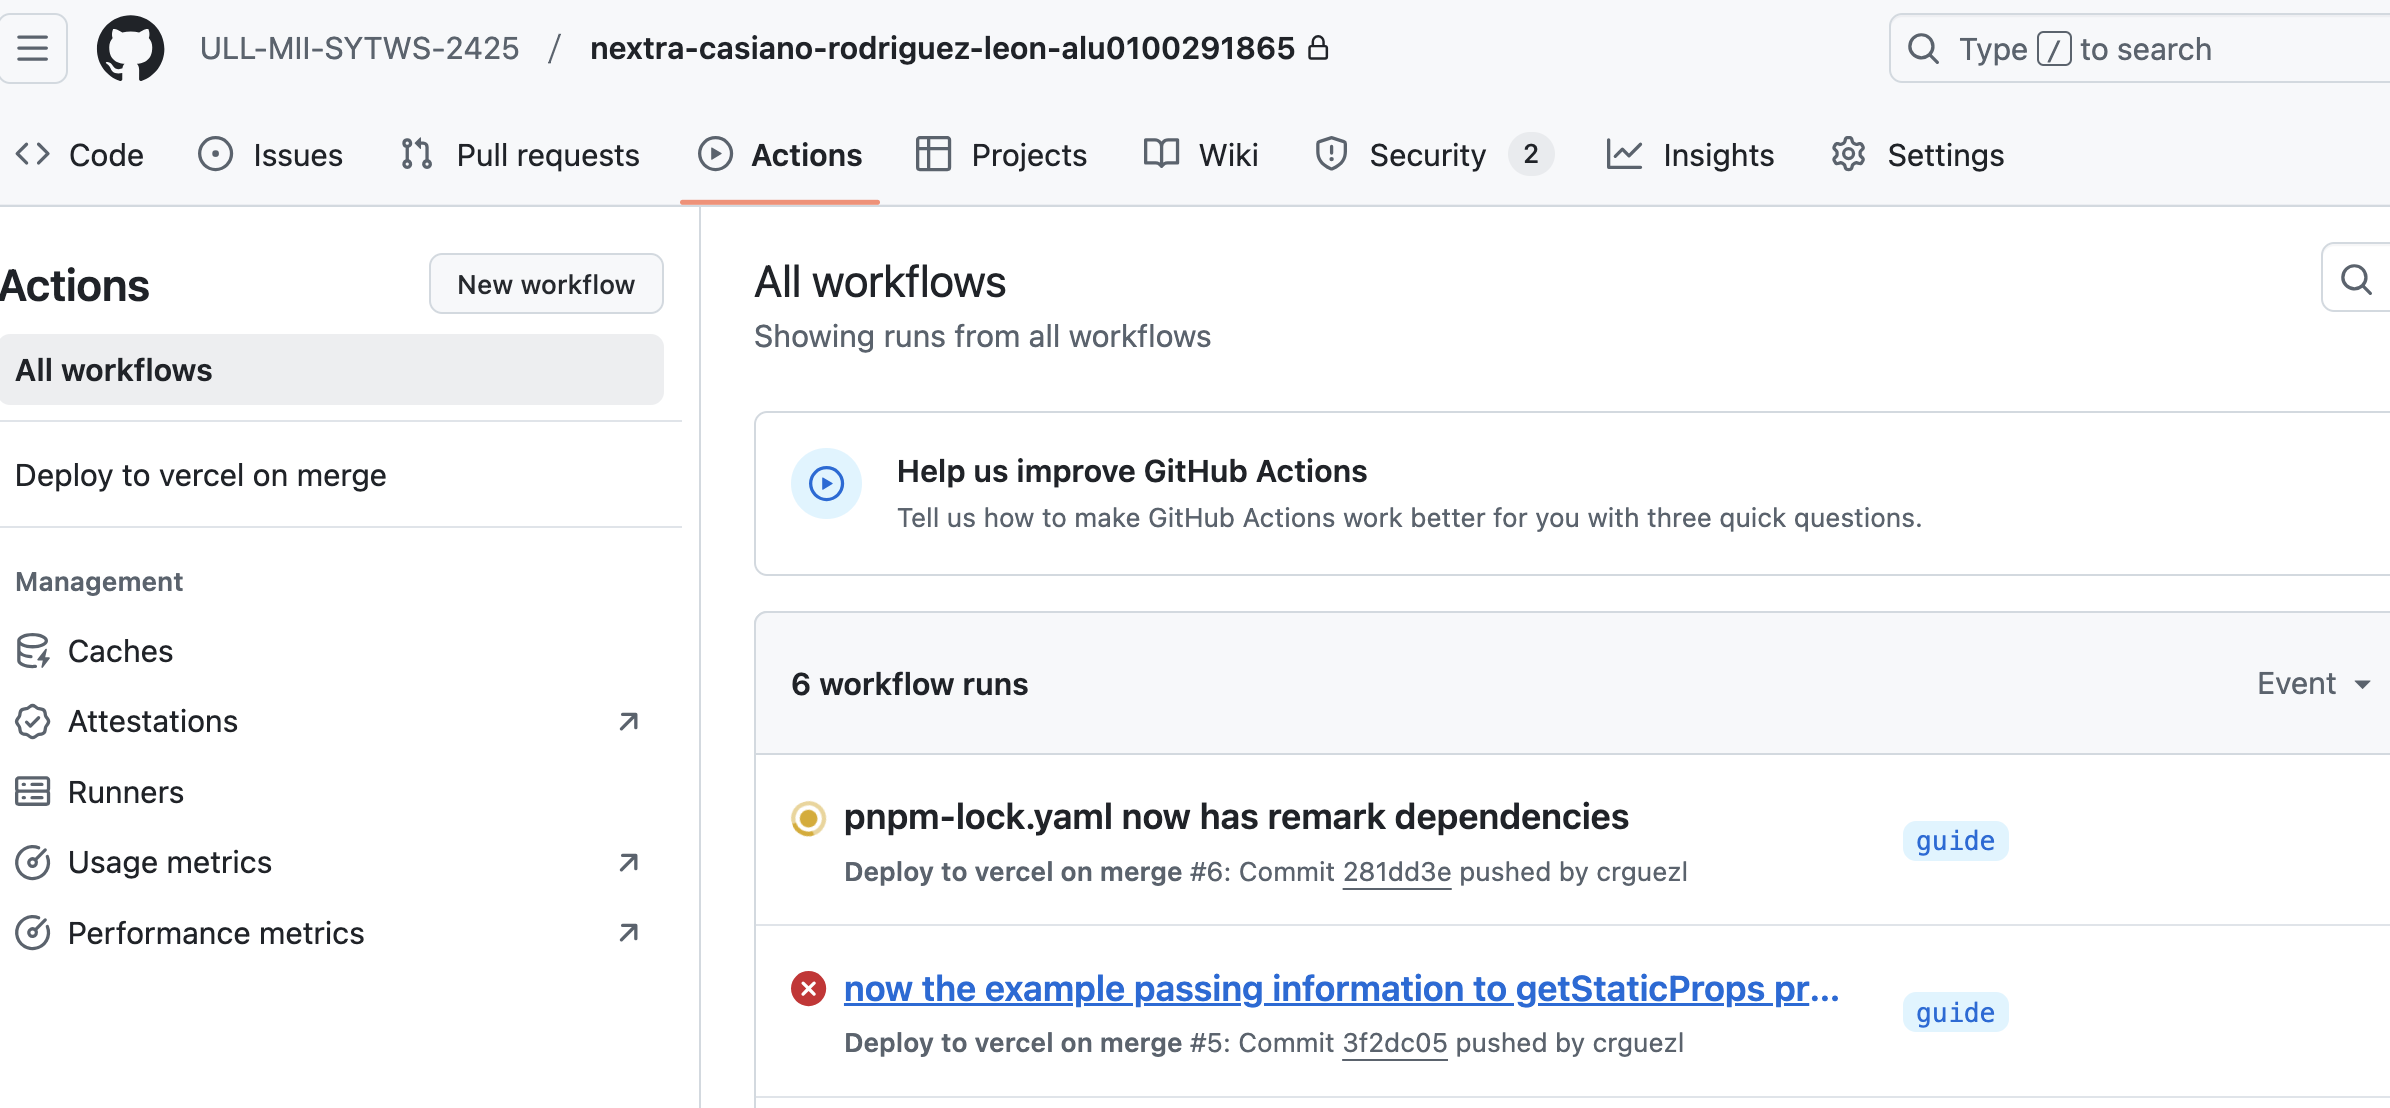Click the Projects table icon
Viewport: 2390px width, 1108px height.
pos(933,154)
